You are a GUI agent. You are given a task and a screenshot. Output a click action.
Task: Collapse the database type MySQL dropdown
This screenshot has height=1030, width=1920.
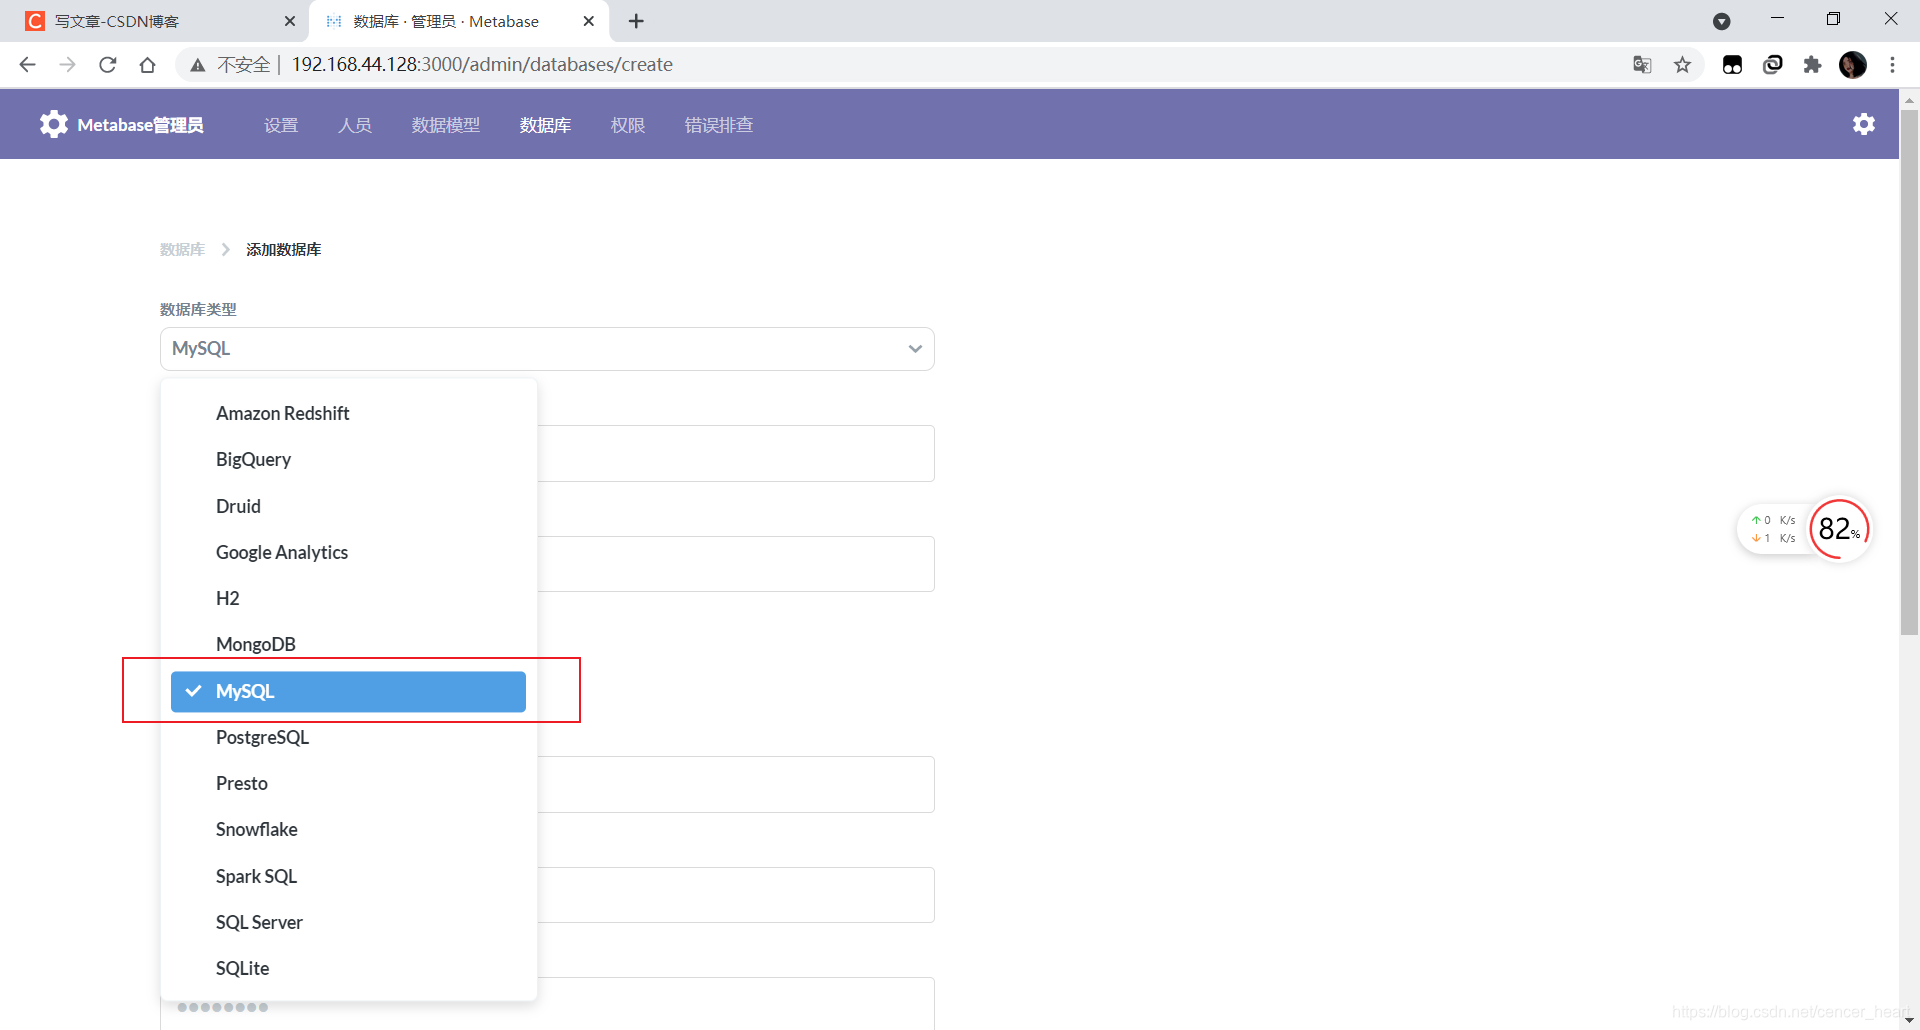click(x=547, y=349)
